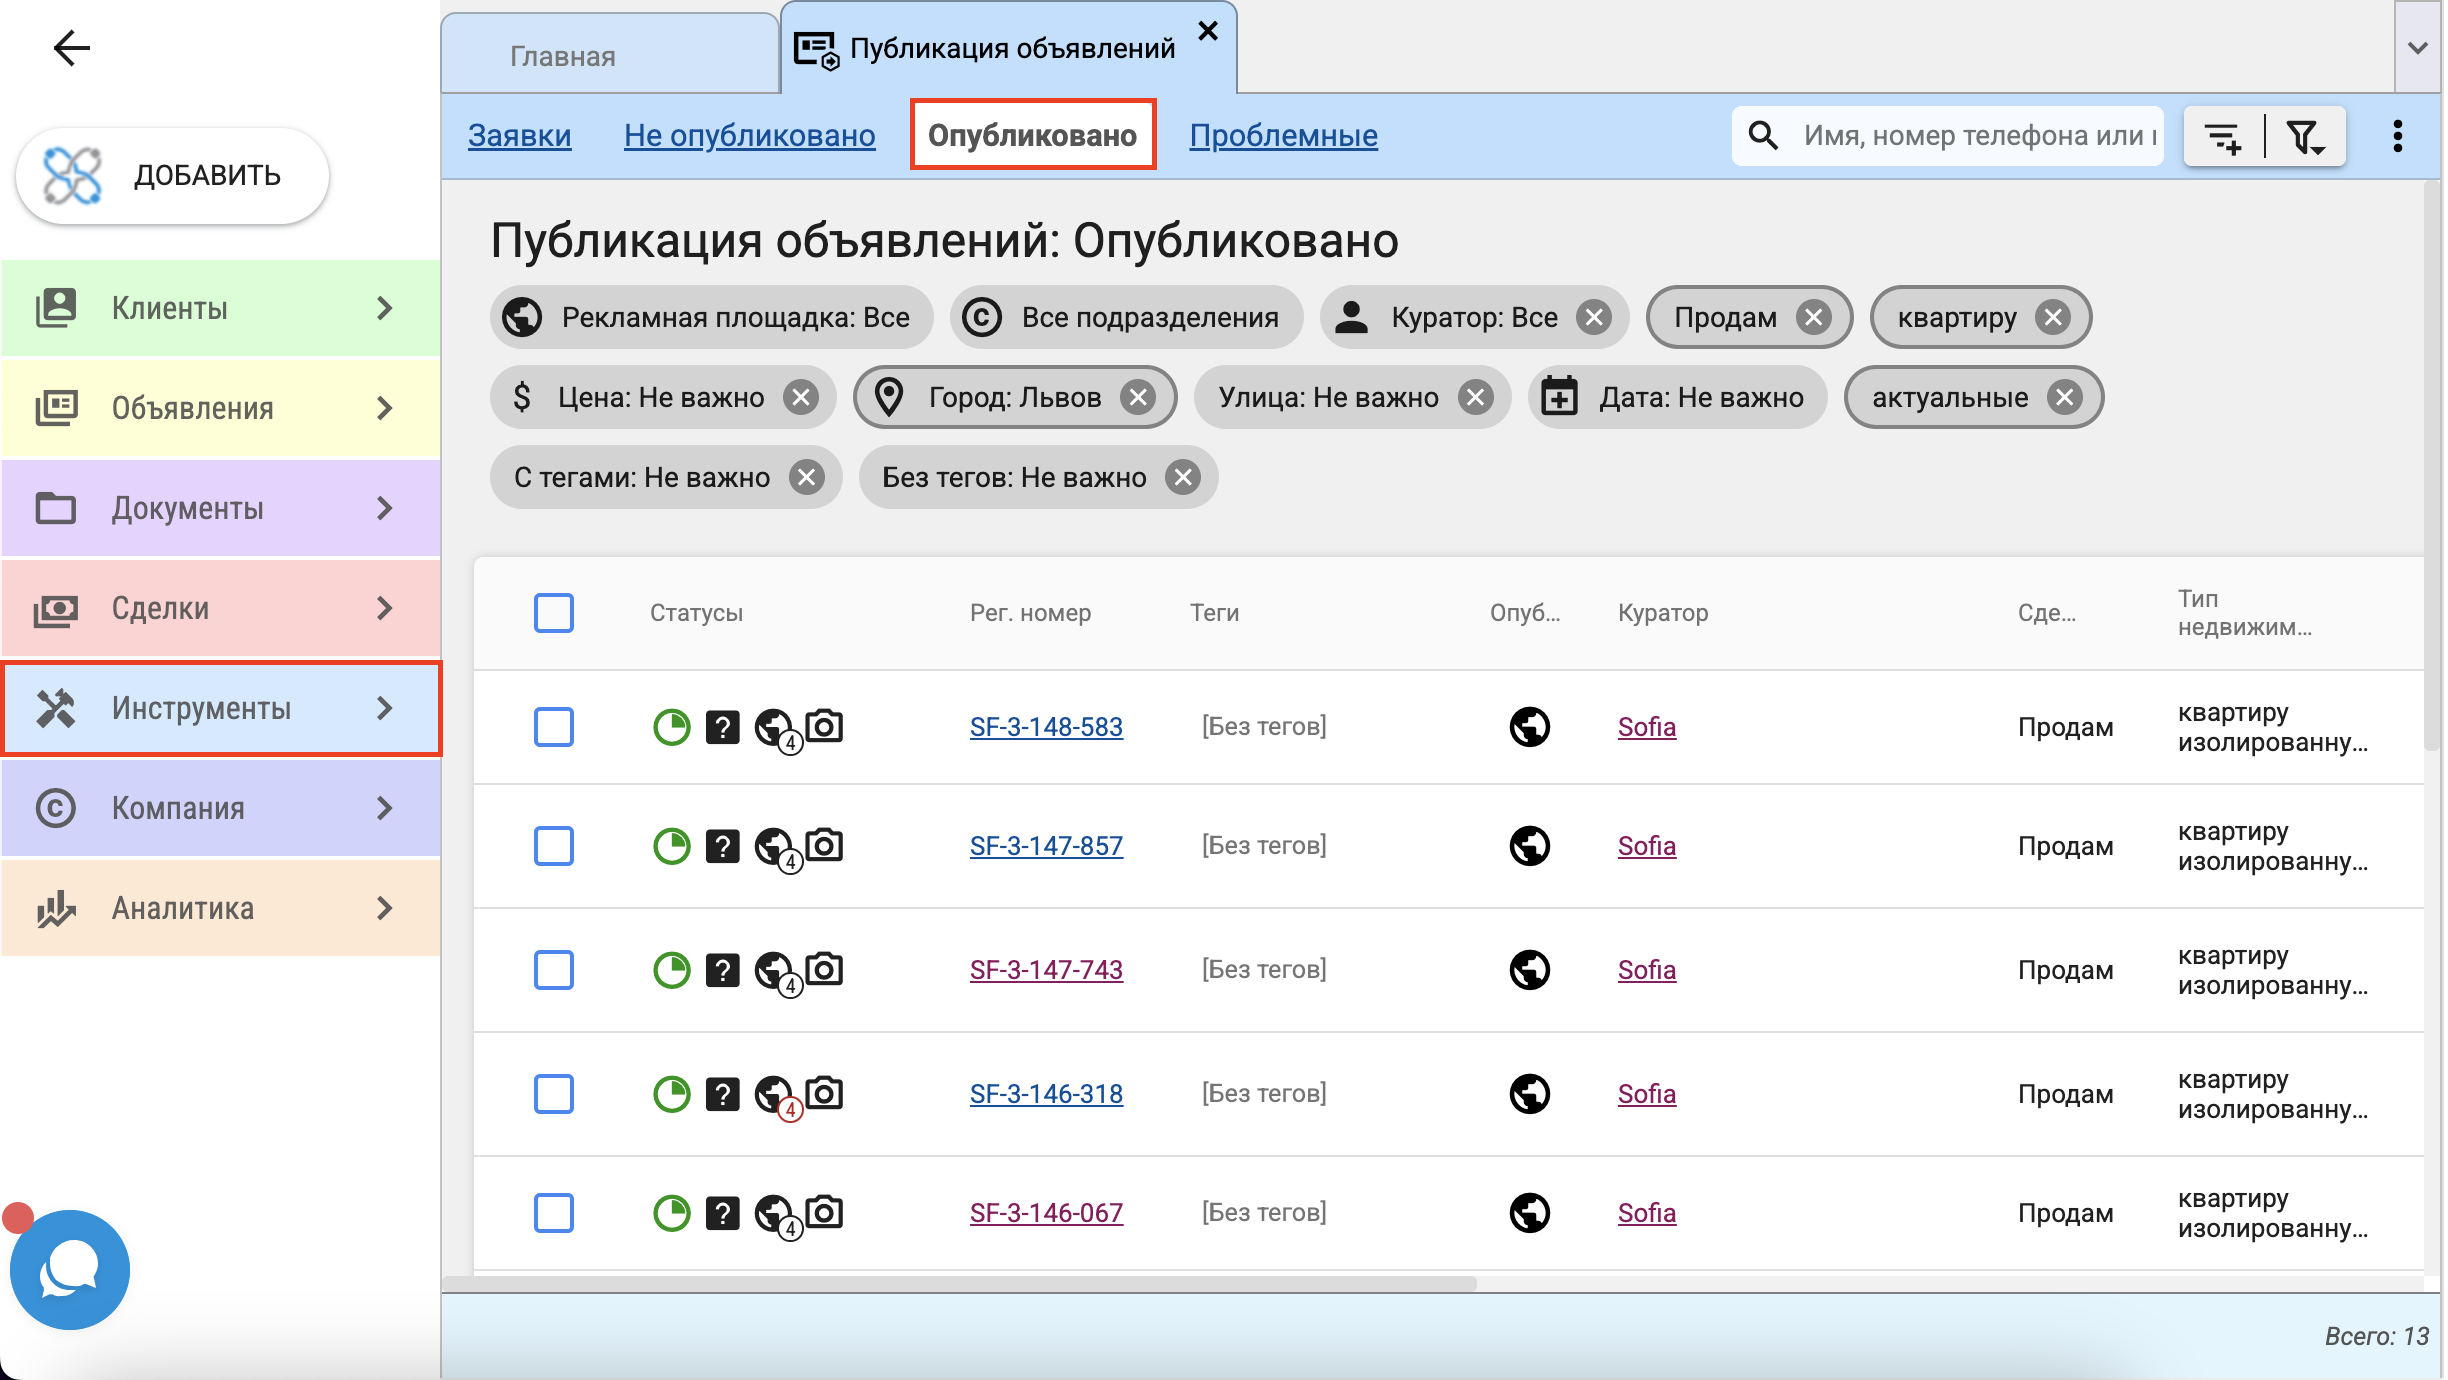Screen dimensions: 2448x1380
Task: Click question mark icon for SF-3-148-583
Action: click(722, 727)
